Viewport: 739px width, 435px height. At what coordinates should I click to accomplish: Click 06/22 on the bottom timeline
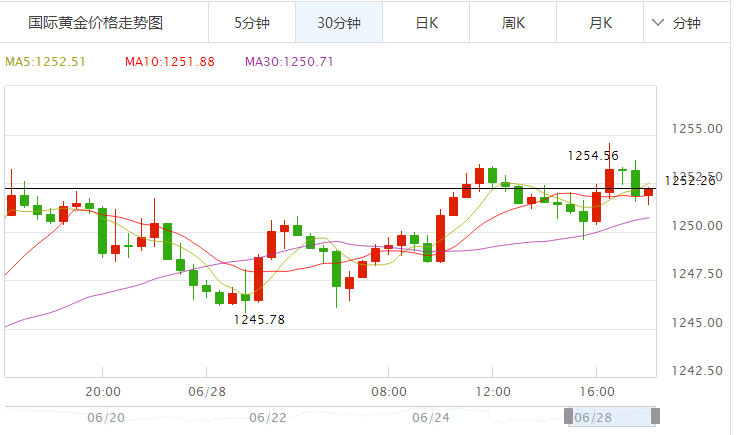click(268, 417)
